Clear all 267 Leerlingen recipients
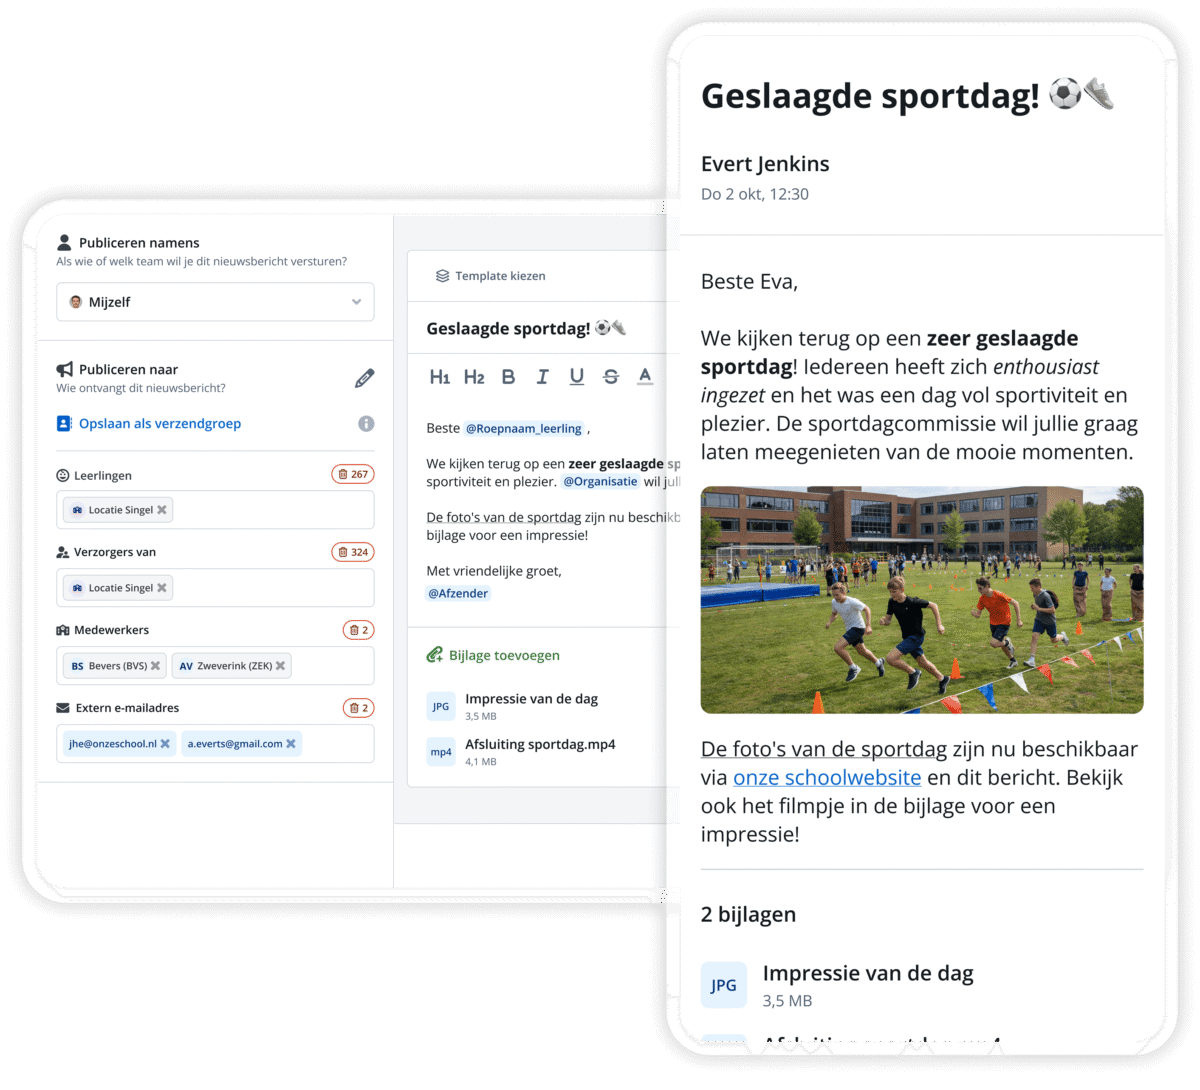 (353, 474)
